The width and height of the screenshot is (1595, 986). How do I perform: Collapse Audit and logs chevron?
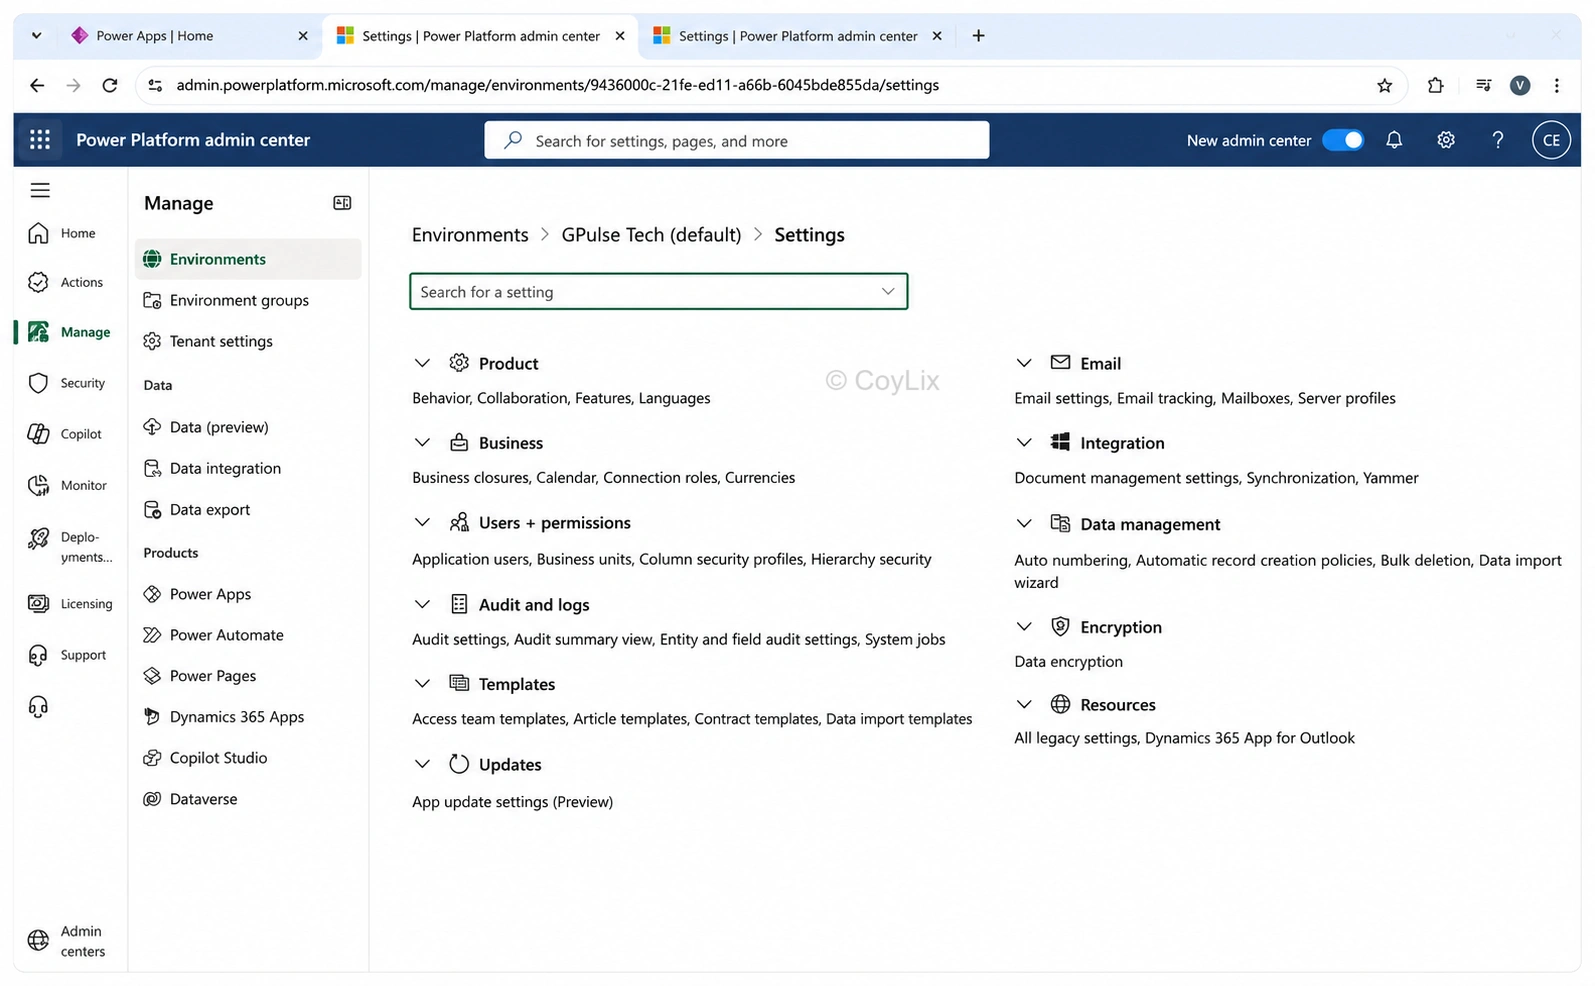click(x=422, y=604)
